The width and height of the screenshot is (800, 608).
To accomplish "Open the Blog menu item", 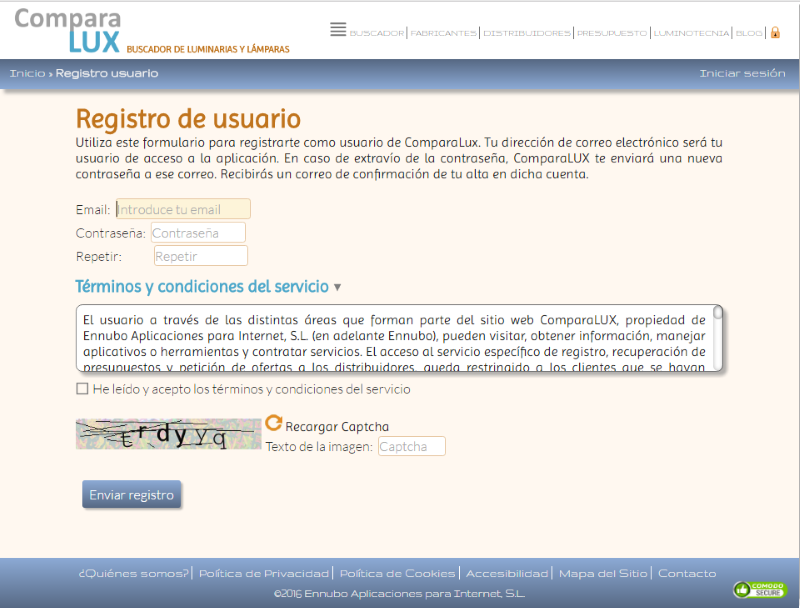I will (x=749, y=33).
